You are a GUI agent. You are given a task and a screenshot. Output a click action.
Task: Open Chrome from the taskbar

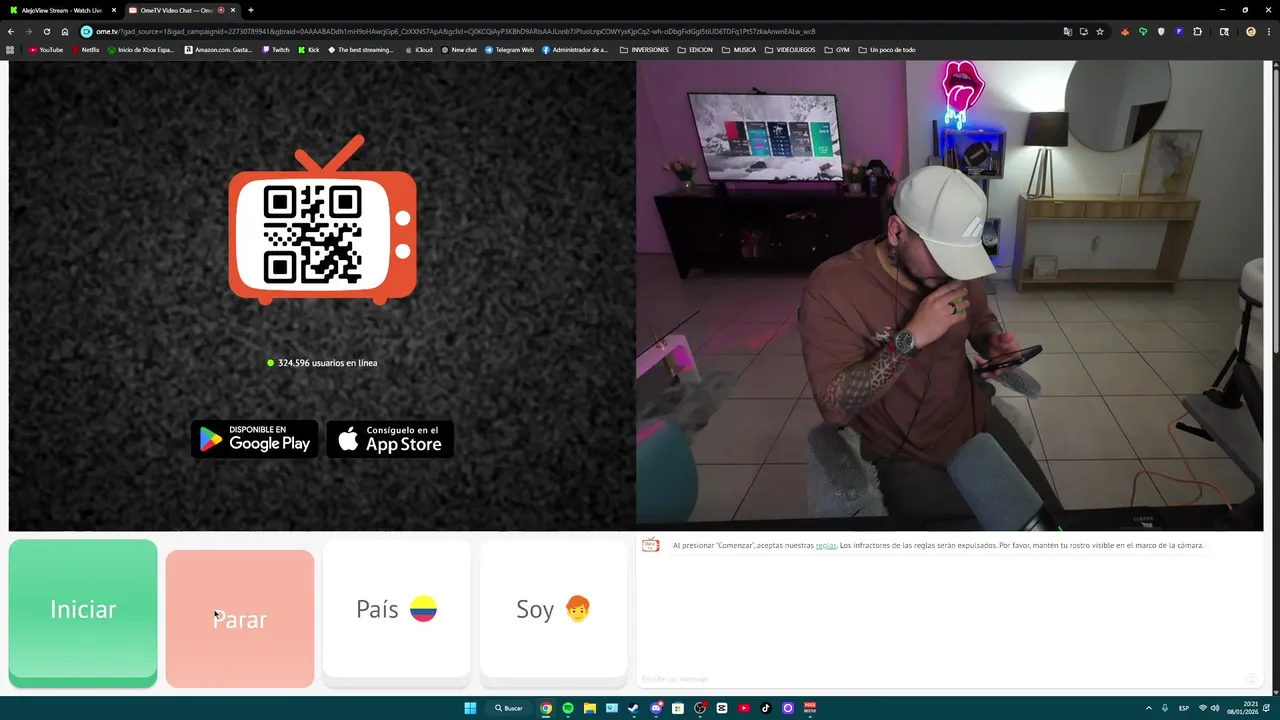546,708
